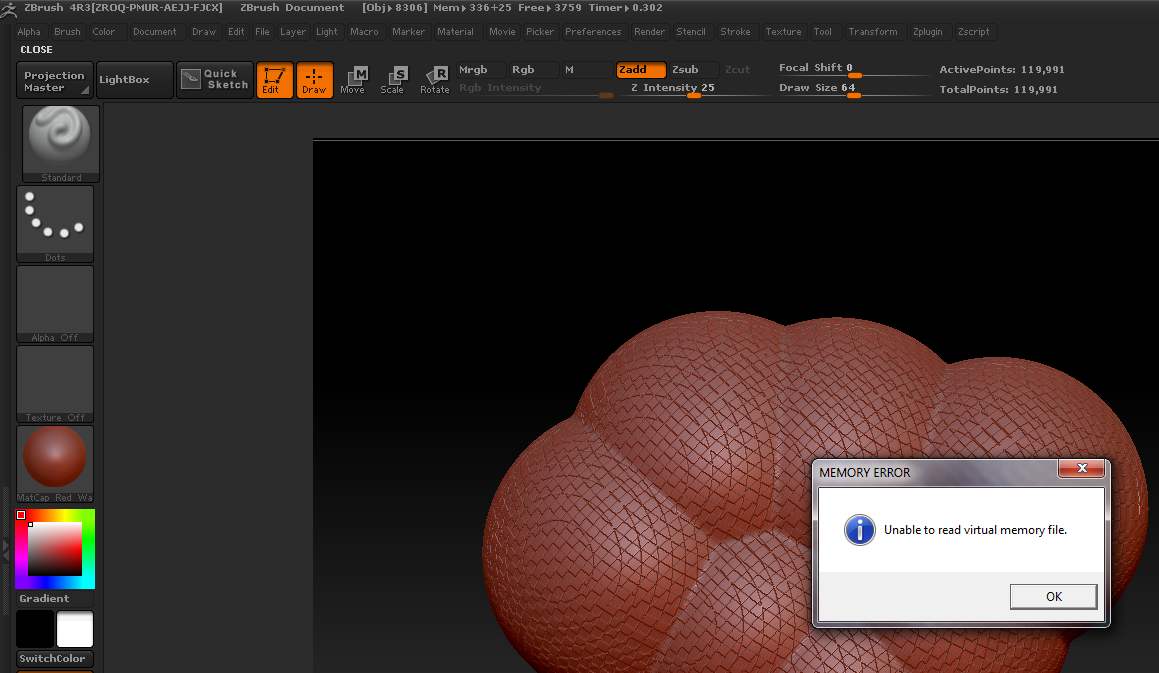Select the black secondary color swatch
This screenshot has height=673, width=1159.
[x=35, y=629]
